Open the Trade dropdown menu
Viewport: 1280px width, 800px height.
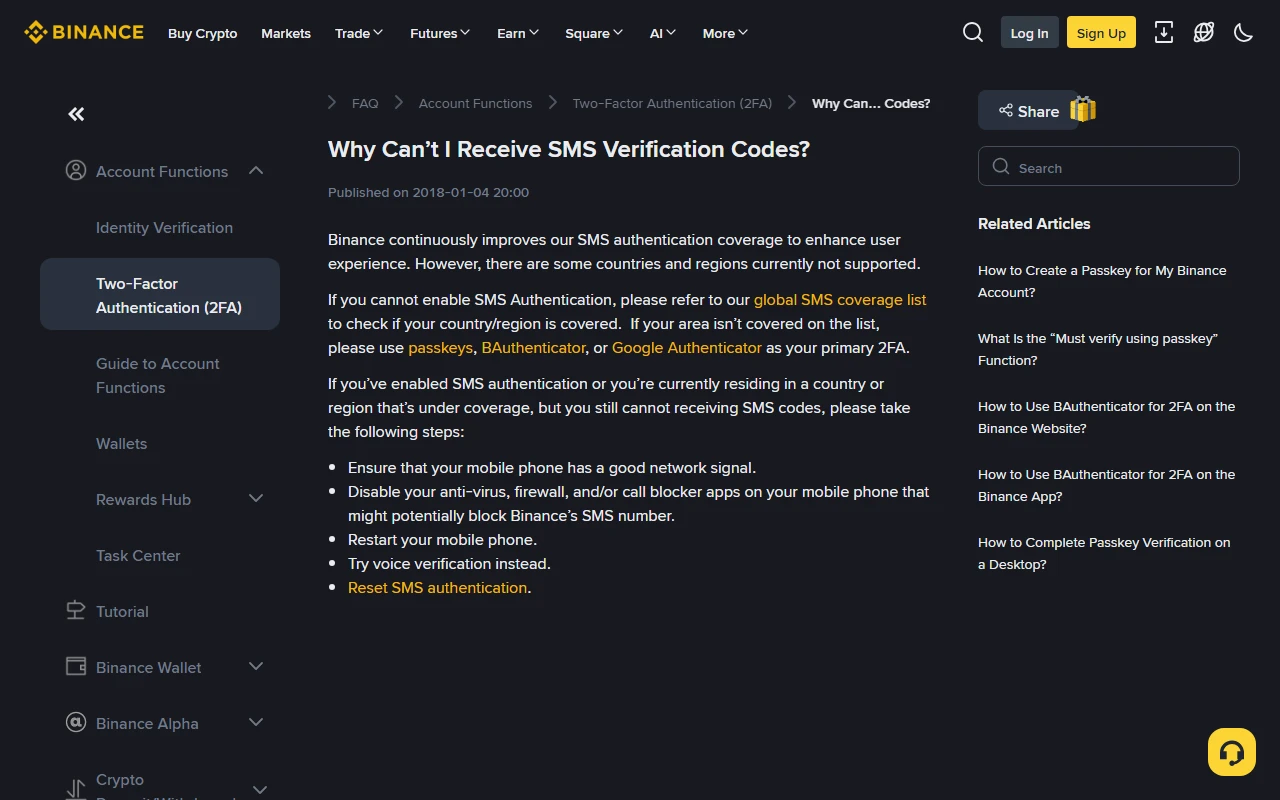click(359, 33)
